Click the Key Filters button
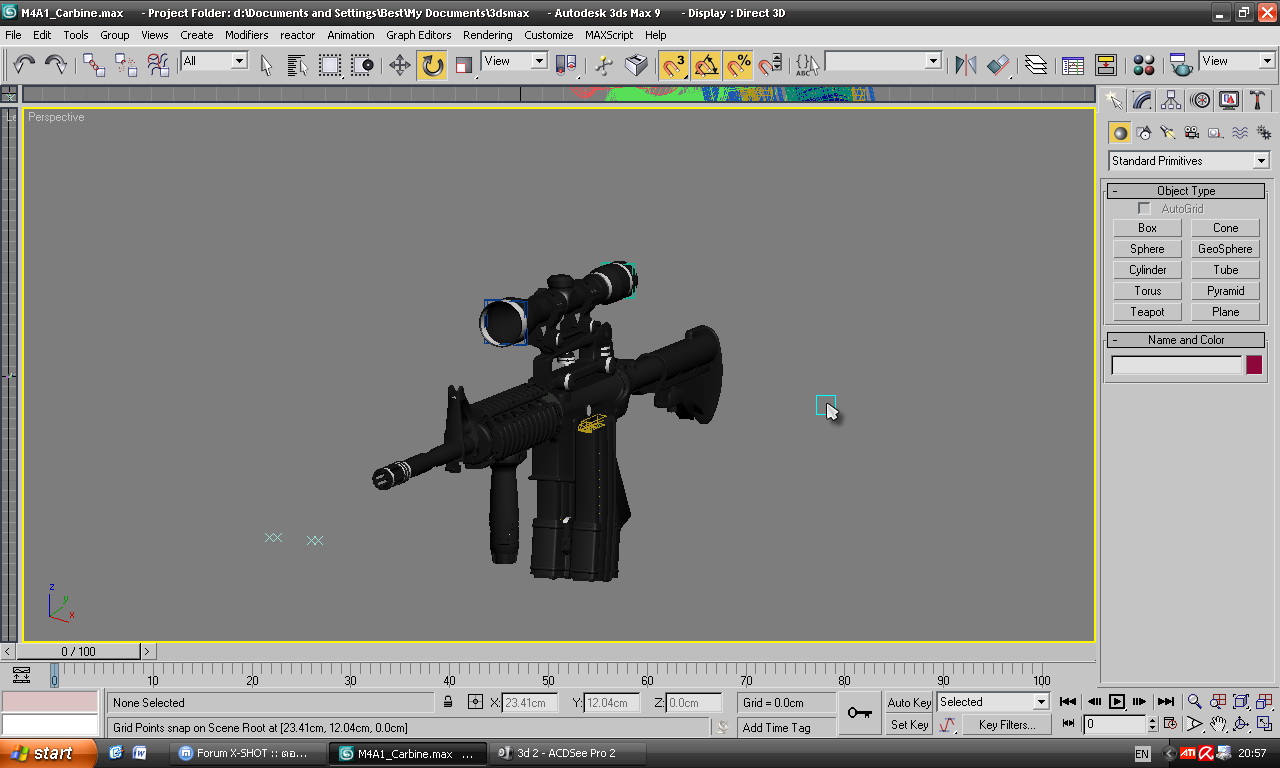Image resolution: width=1280 pixels, height=768 pixels. click(1006, 725)
